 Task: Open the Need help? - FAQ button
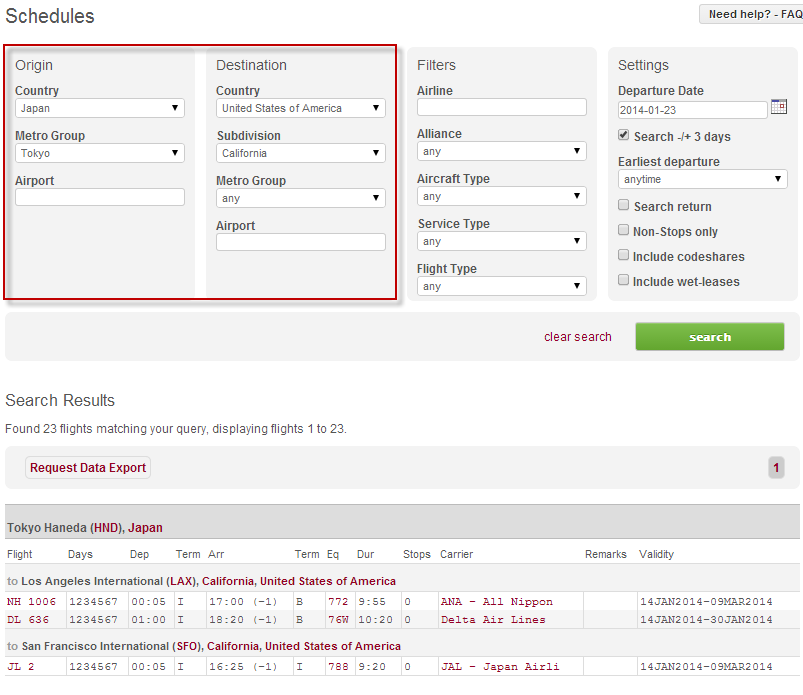[750, 14]
